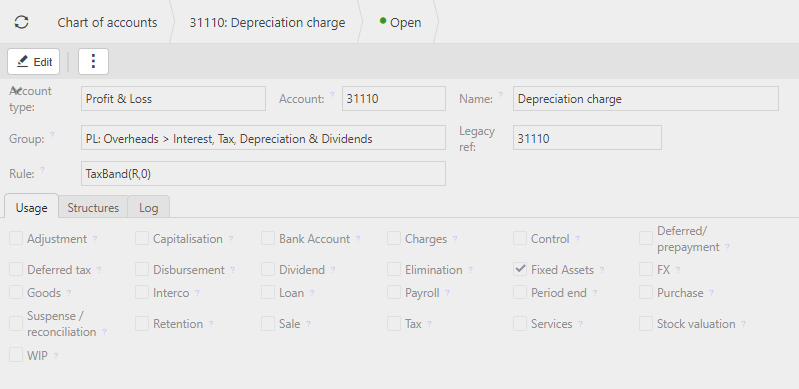Switch to the Log tab

click(x=148, y=207)
